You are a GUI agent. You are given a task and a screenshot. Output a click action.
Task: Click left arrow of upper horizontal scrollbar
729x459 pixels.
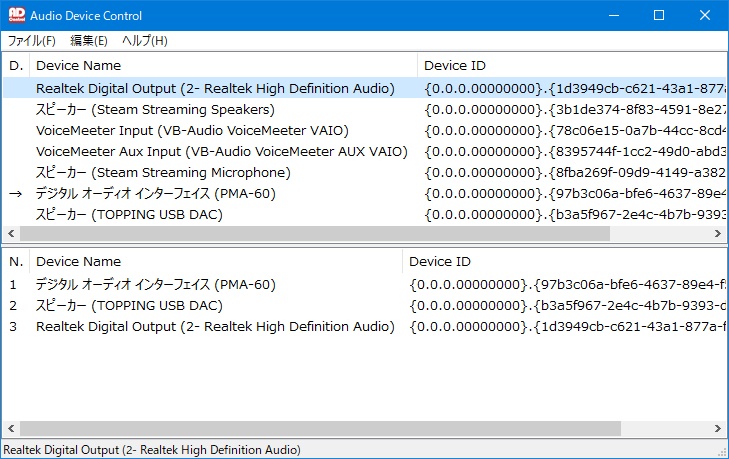[x=11, y=233]
